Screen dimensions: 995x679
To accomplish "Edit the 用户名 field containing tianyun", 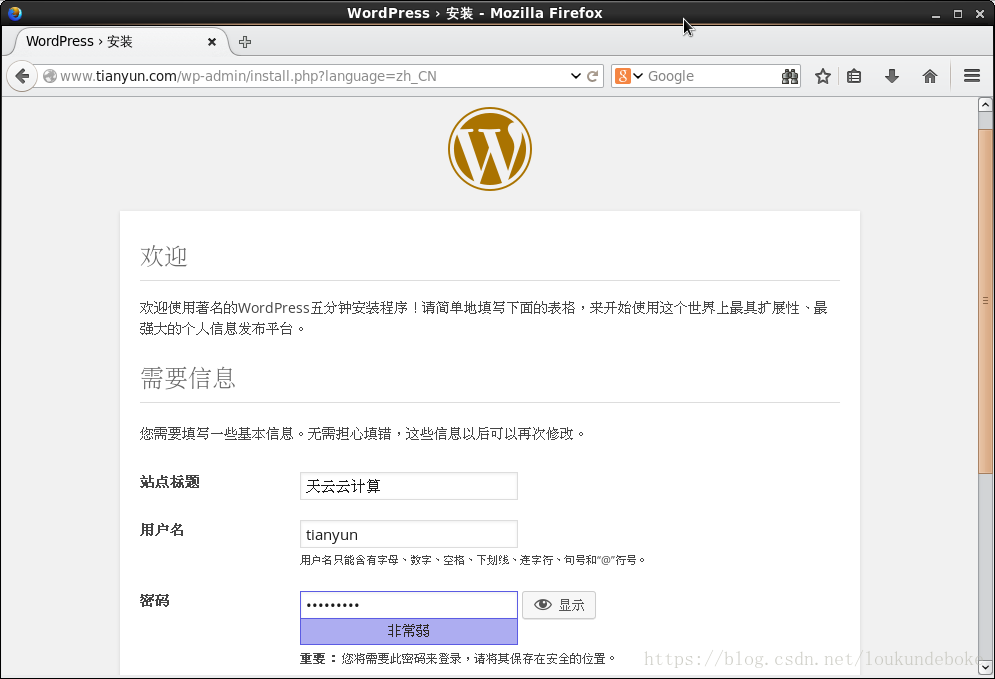I will pos(409,534).
